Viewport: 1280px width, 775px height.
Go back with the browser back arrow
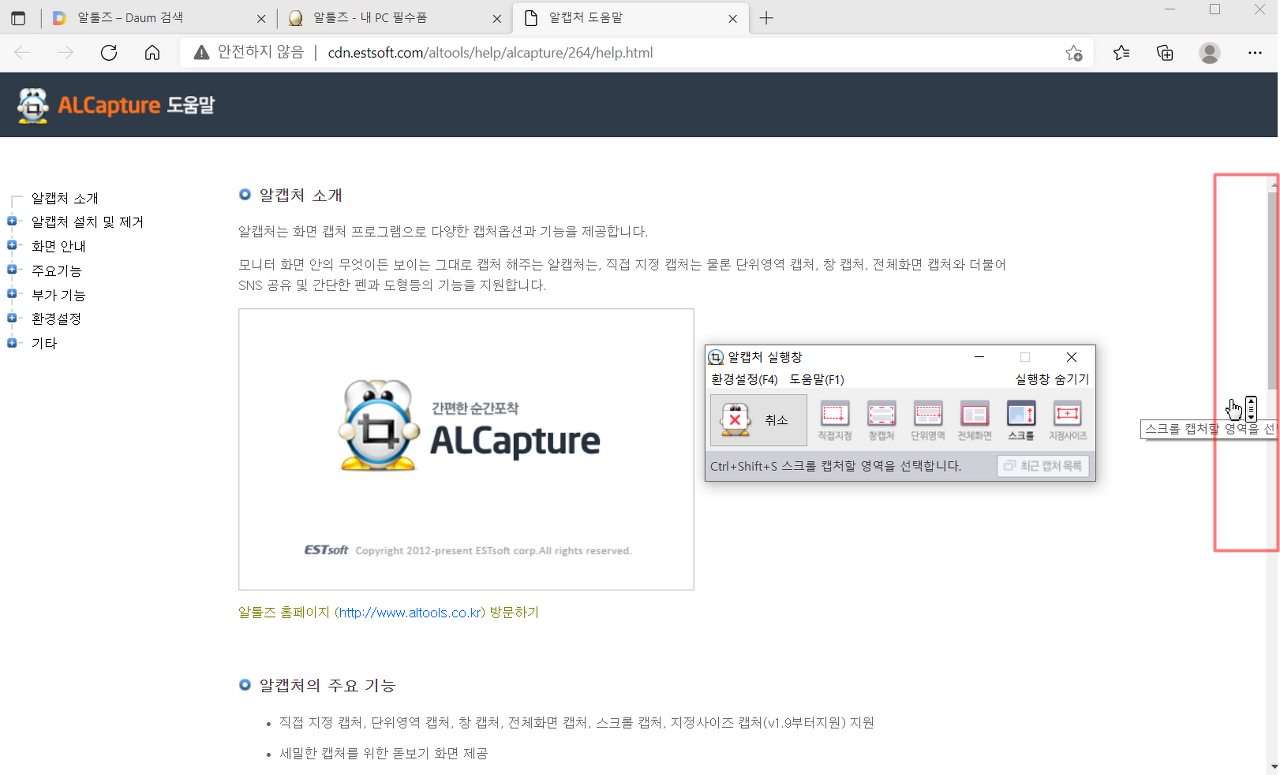coord(22,53)
